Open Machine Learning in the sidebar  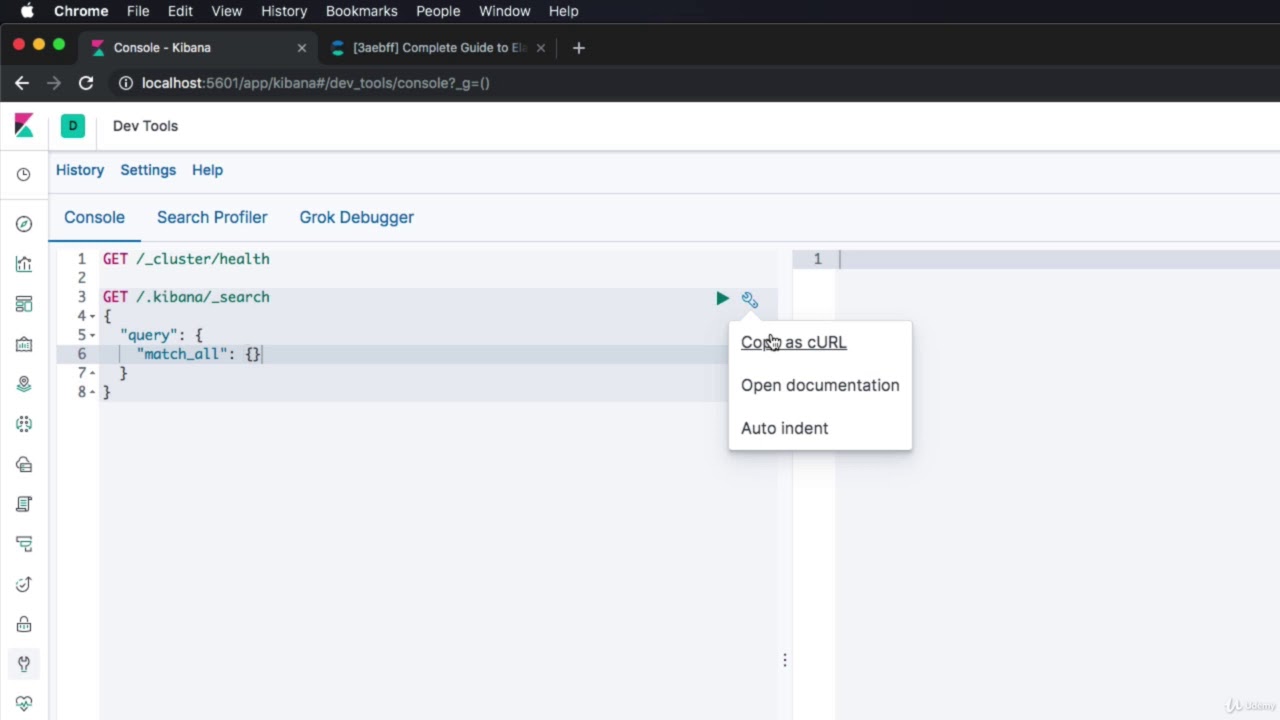click(x=24, y=424)
